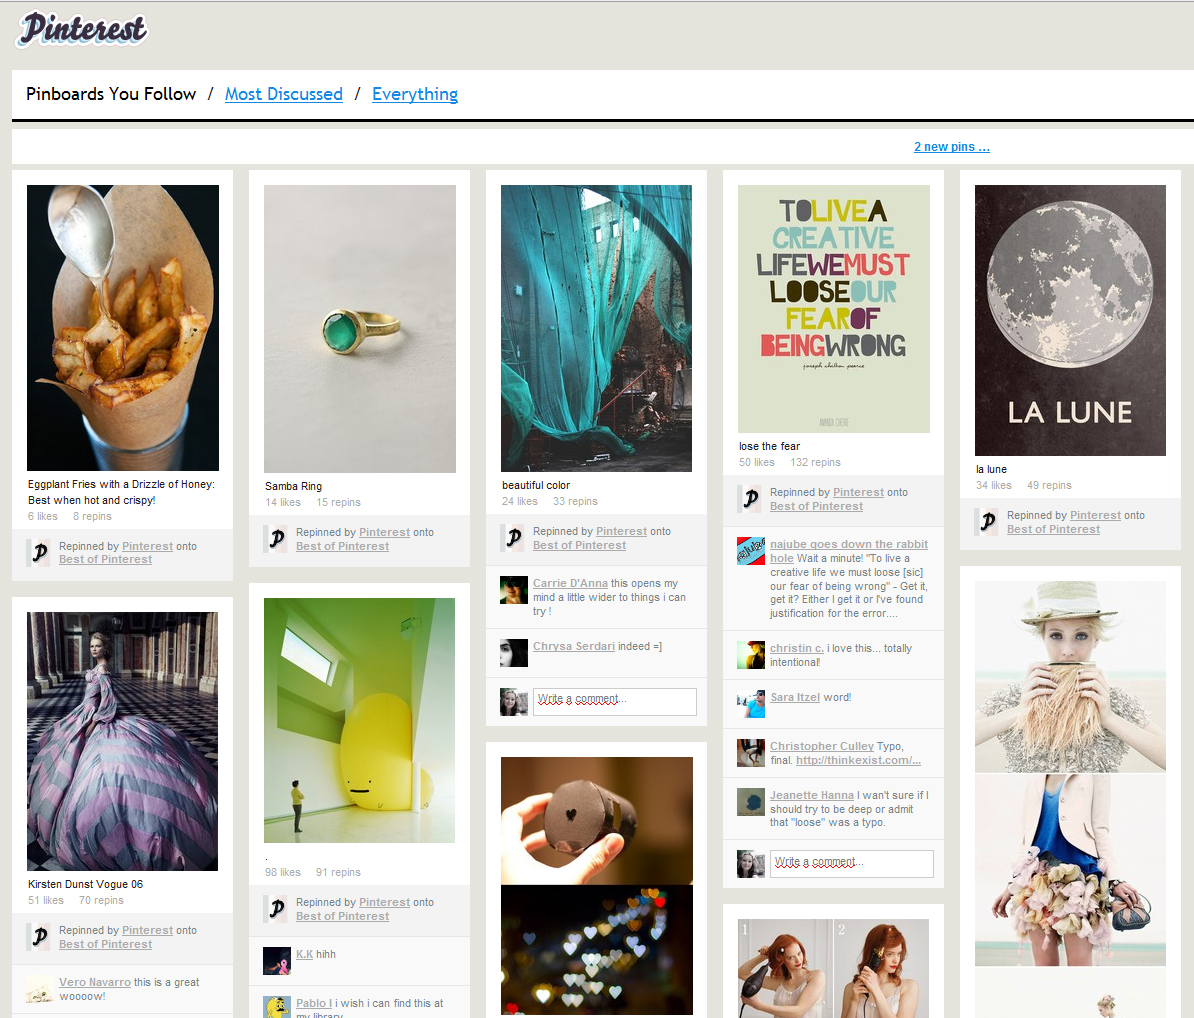
Task: Click the Pinterest logo
Action: click(82, 29)
